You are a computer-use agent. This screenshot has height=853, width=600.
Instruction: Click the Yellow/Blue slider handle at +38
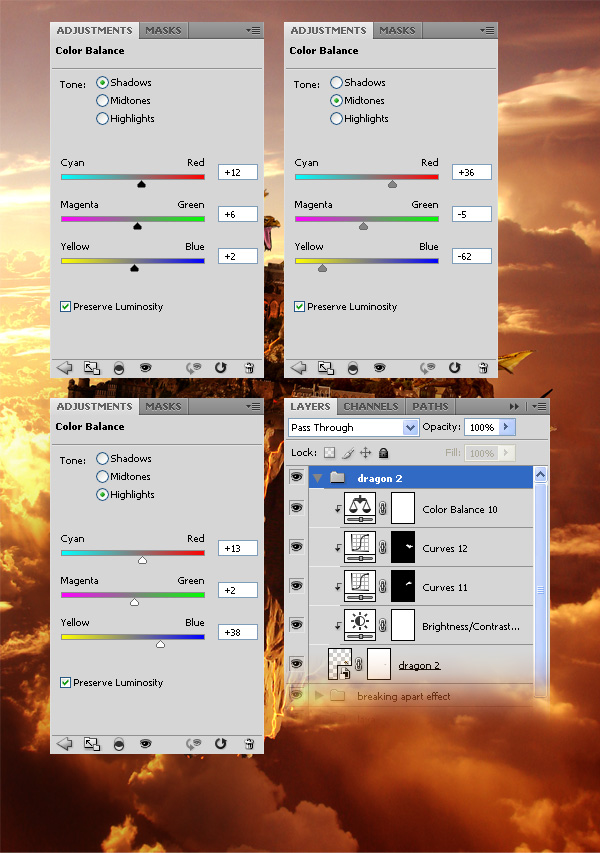[160, 644]
